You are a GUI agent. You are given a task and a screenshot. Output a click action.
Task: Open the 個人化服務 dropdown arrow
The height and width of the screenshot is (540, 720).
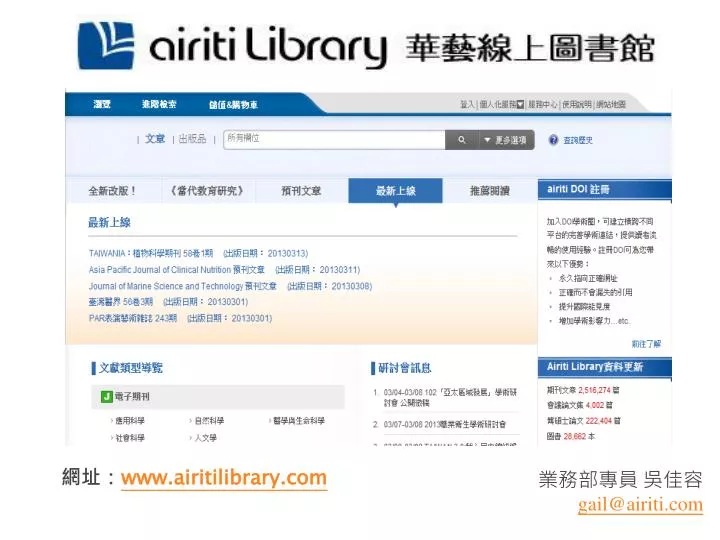click(x=520, y=105)
